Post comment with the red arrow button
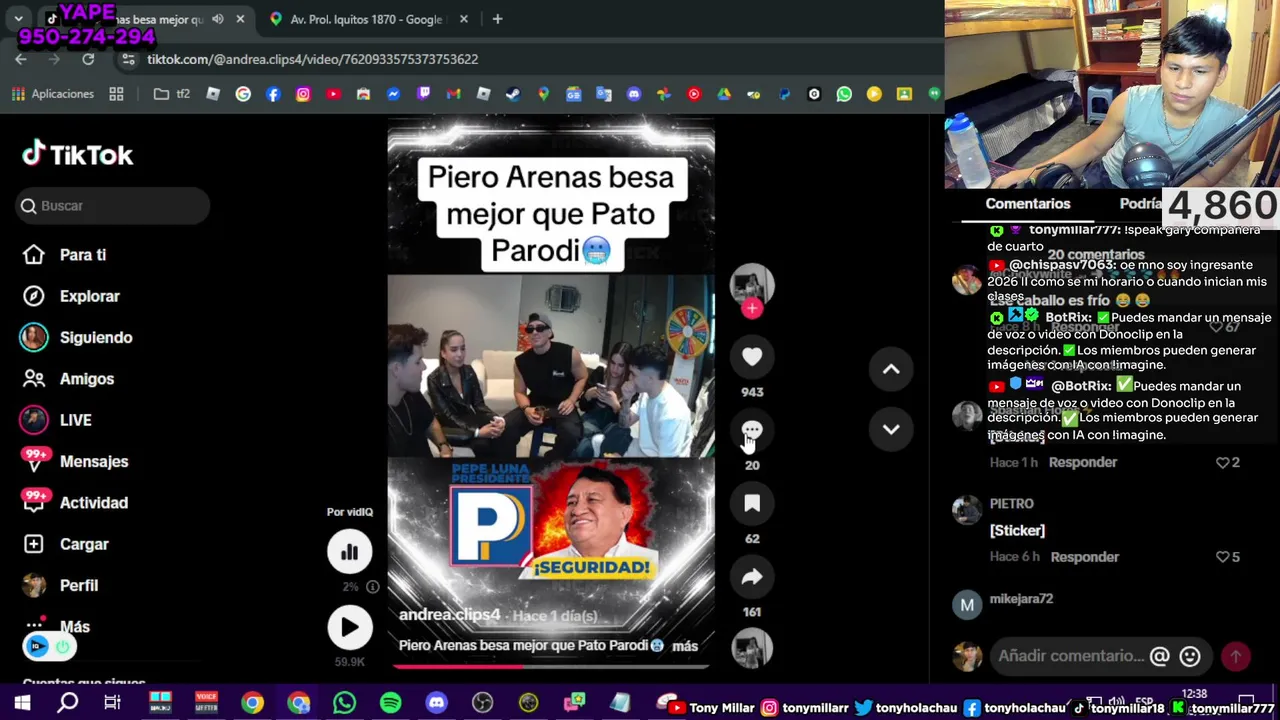This screenshot has height=720, width=1280. tap(1236, 656)
